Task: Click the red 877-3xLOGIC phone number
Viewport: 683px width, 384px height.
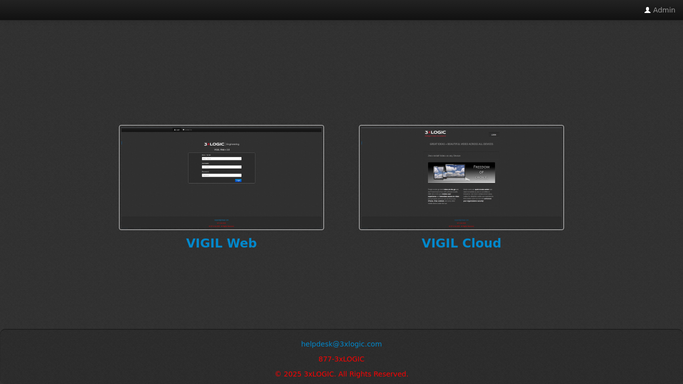Action: coord(342,359)
